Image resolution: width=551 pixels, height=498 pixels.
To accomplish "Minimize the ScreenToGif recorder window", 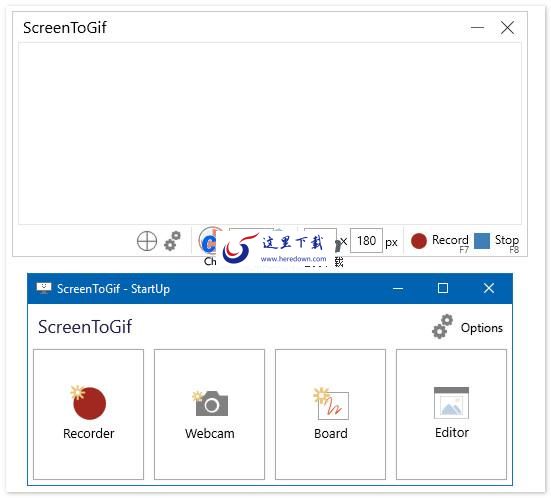I will (x=477, y=27).
